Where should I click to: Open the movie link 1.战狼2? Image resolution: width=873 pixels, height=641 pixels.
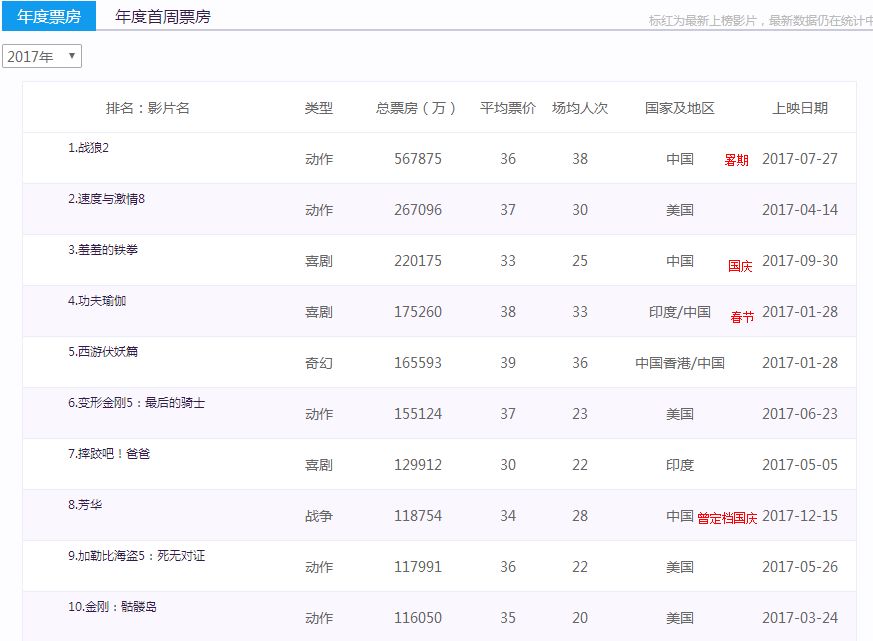click(88, 148)
